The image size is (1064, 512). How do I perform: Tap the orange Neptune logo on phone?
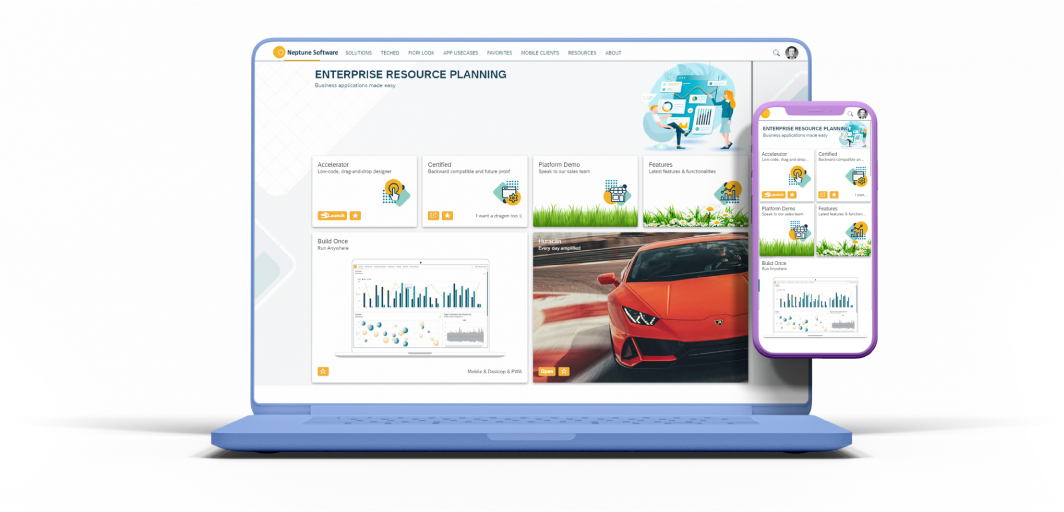[x=766, y=114]
